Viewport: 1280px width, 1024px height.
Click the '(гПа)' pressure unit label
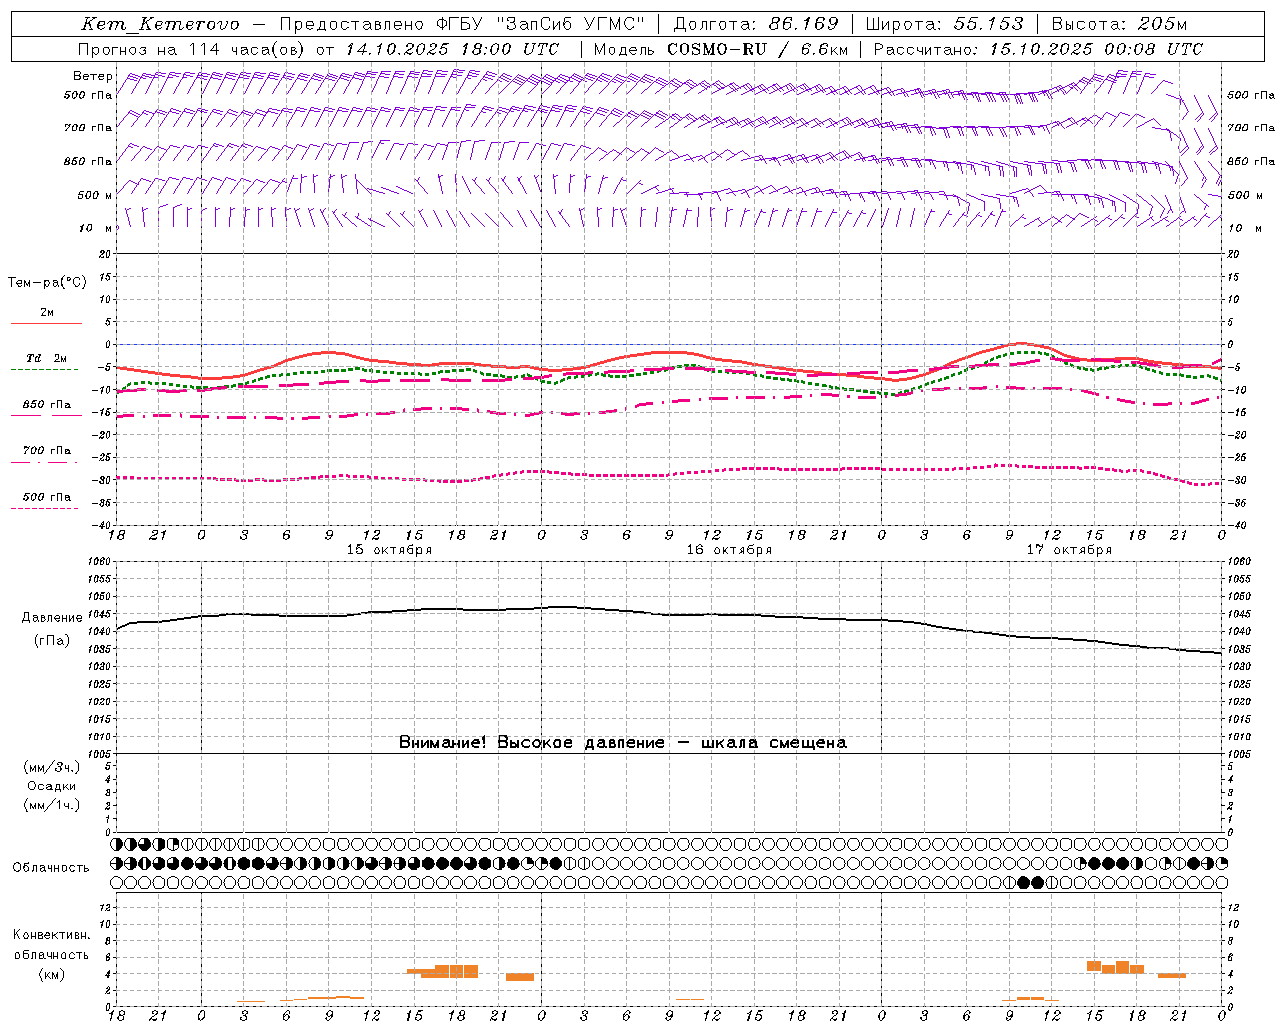tap(52, 641)
